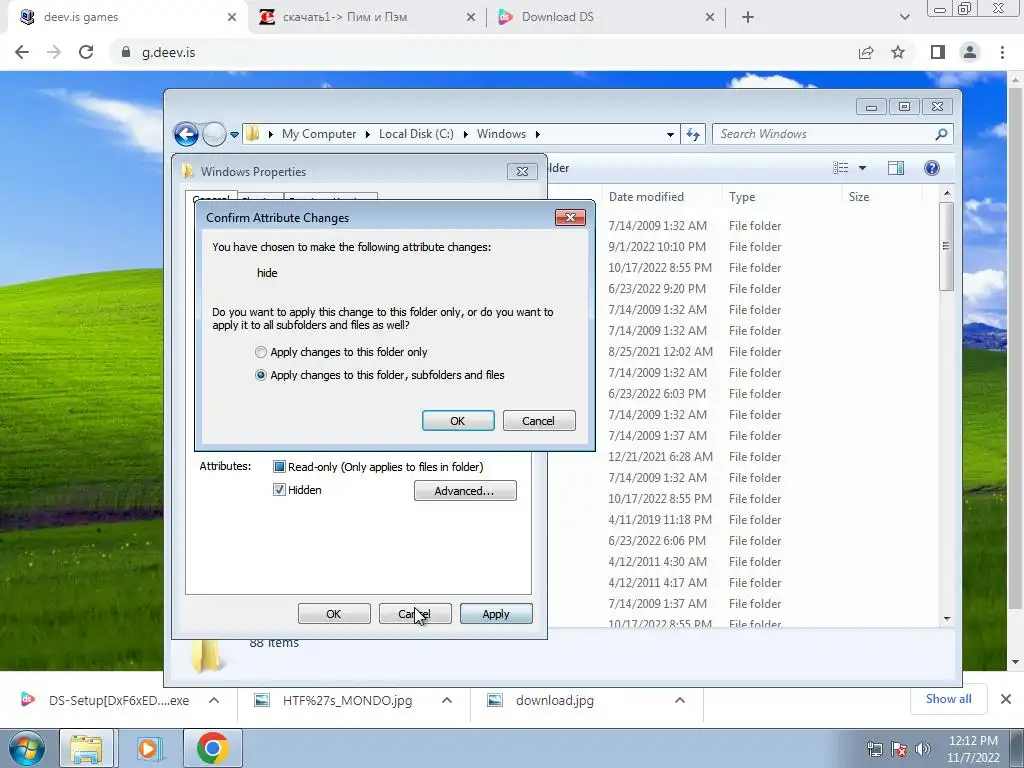Click Chrome back navigation arrow
This screenshot has width=1024, height=768.
pyautogui.click(x=22, y=52)
